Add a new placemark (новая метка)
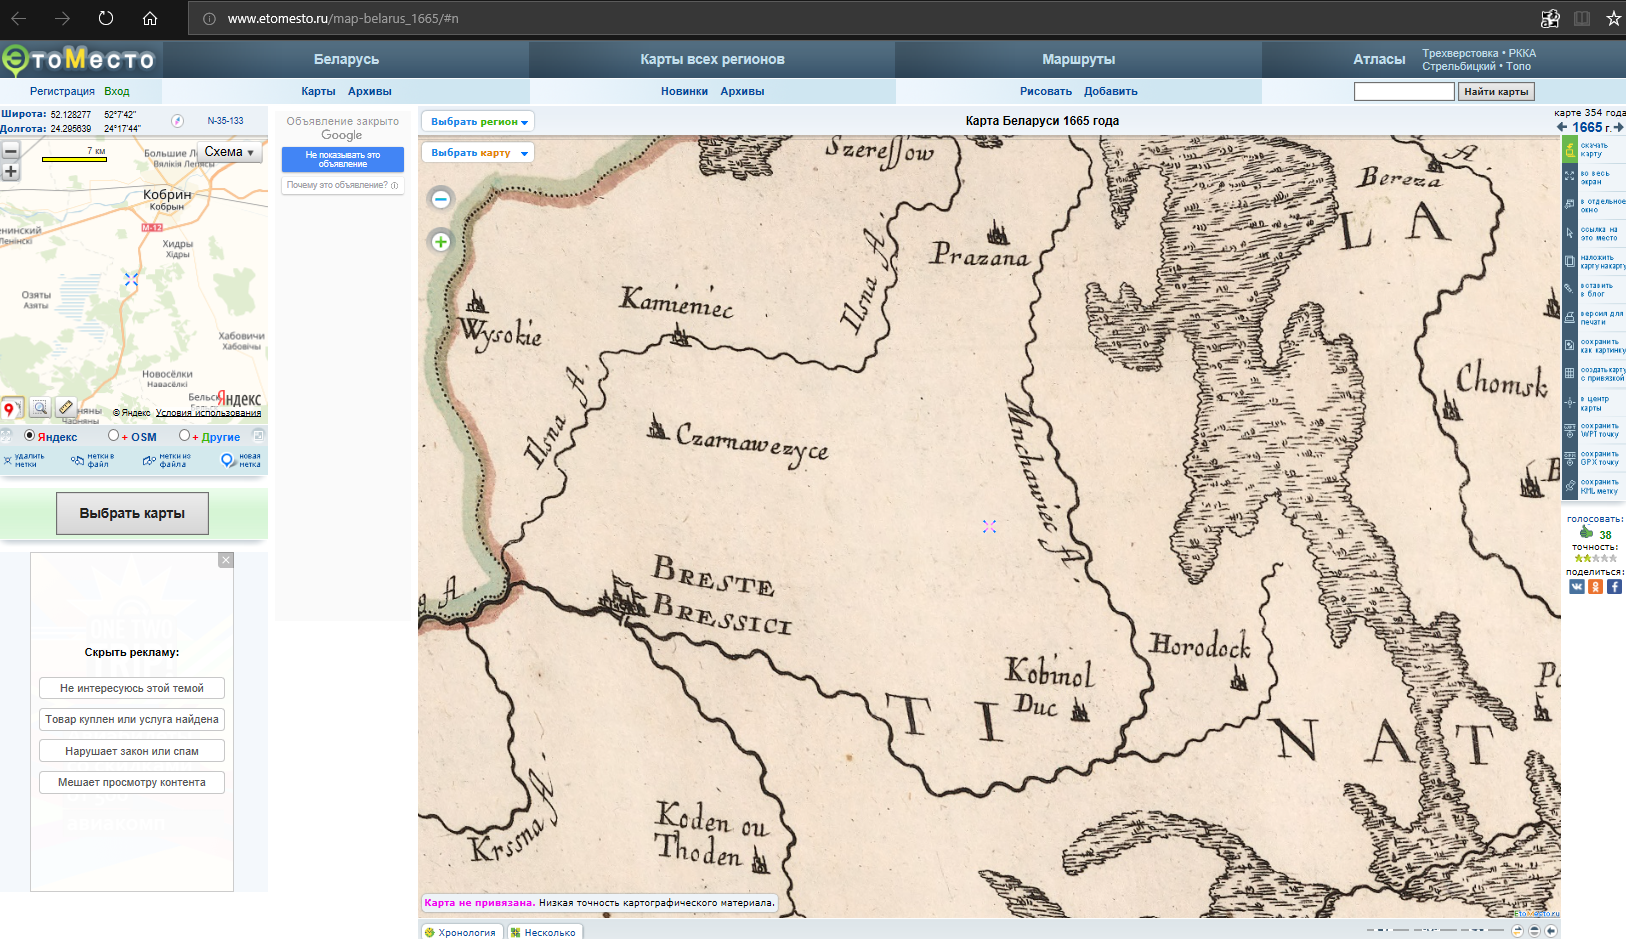The width and height of the screenshot is (1626, 939). tap(241, 460)
